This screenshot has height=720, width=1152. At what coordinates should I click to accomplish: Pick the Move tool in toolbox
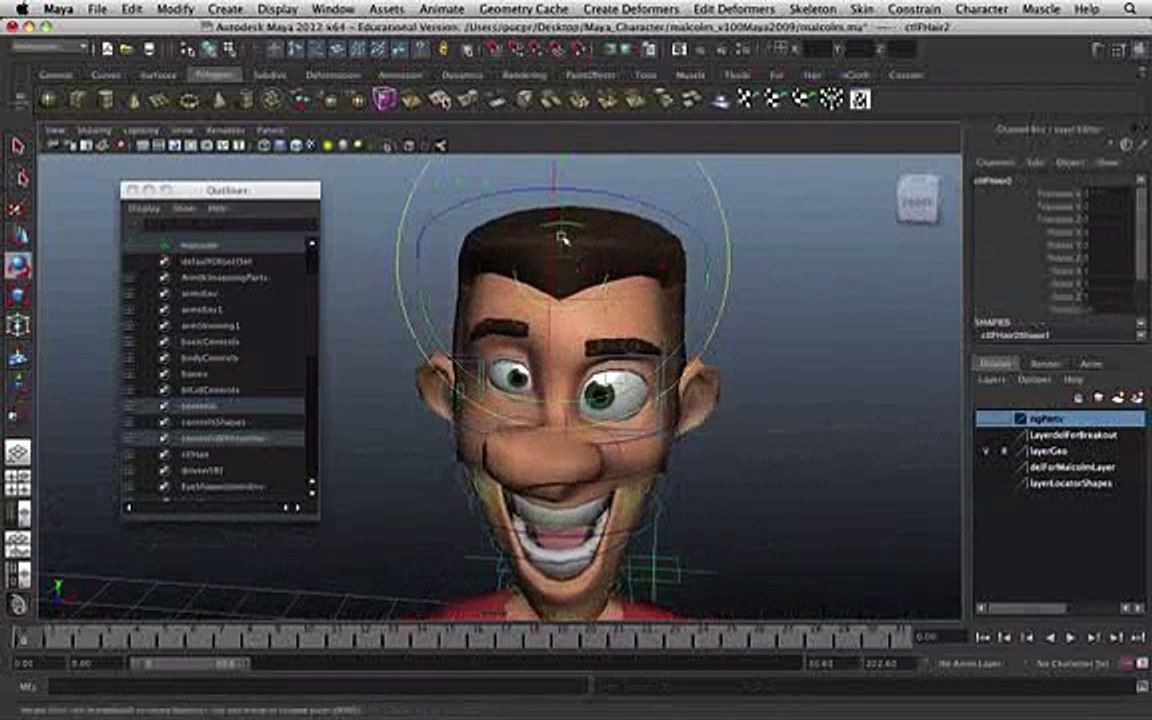(18, 237)
